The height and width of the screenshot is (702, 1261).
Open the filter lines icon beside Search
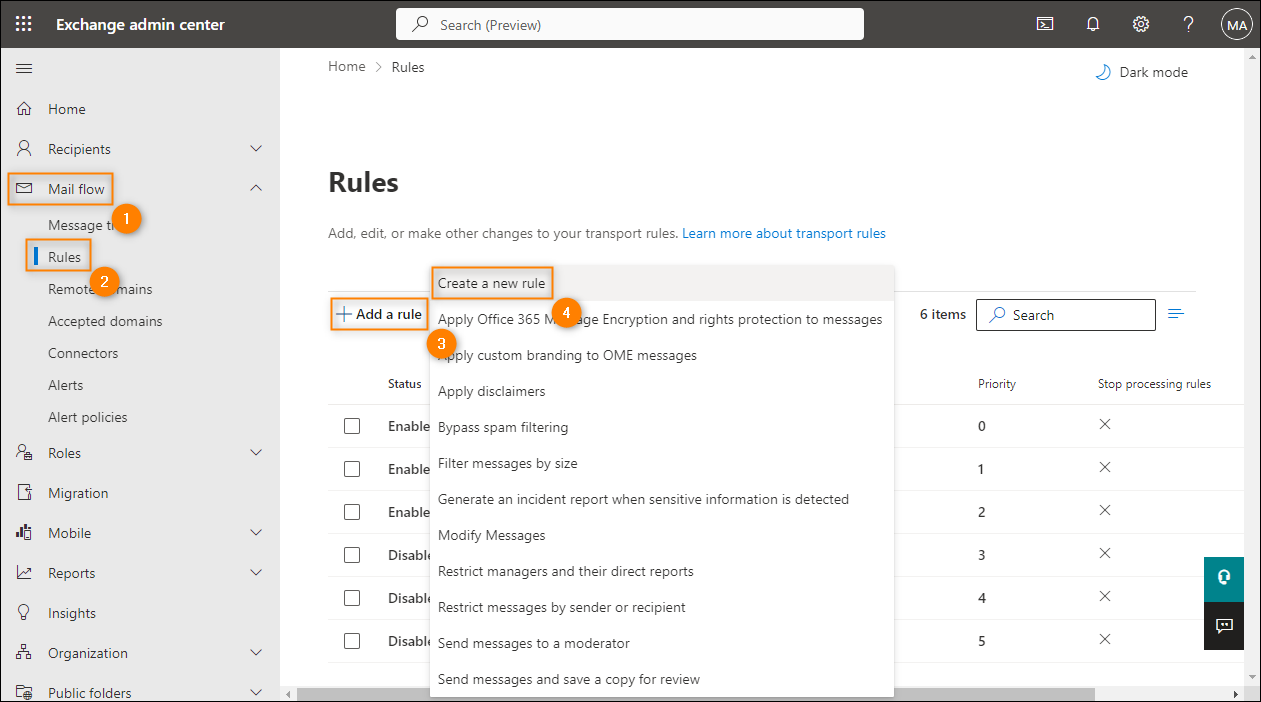point(1176,314)
